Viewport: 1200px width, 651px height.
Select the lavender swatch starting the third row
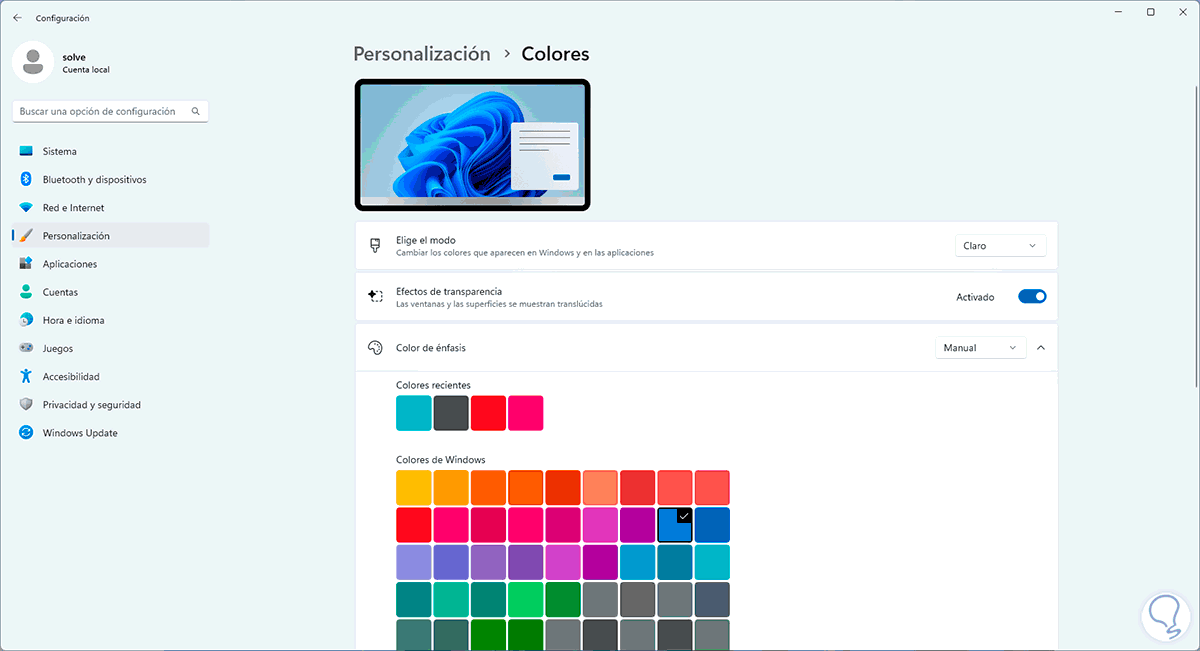414,562
